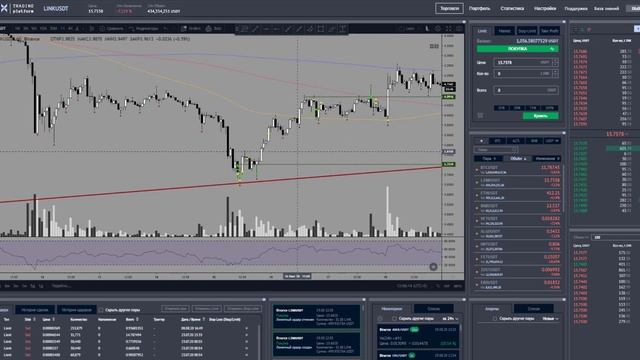Open the order calculator icon beside Купить
Viewport: 640px width, 360px height.
(480, 116)
